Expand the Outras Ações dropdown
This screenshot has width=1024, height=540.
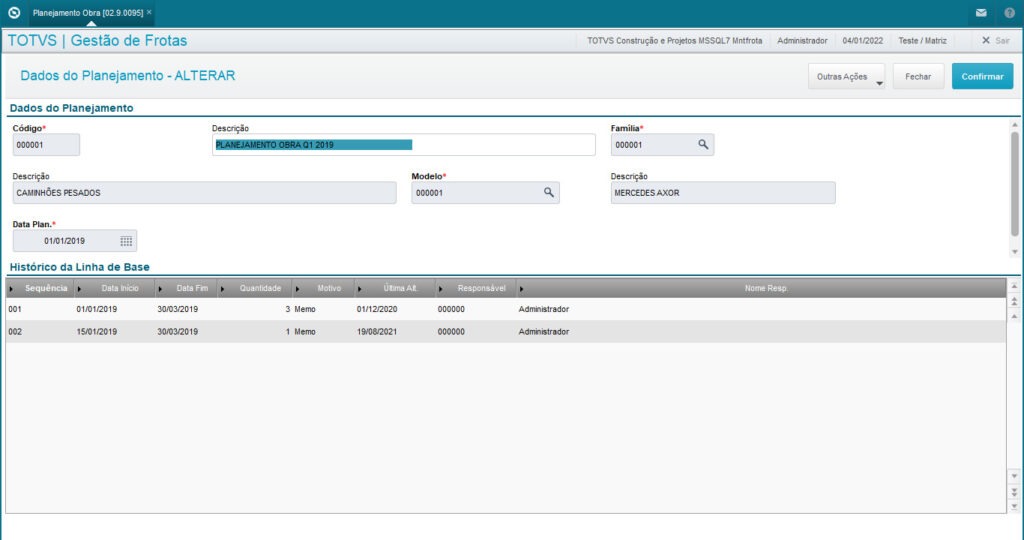[x=846, y=76]
